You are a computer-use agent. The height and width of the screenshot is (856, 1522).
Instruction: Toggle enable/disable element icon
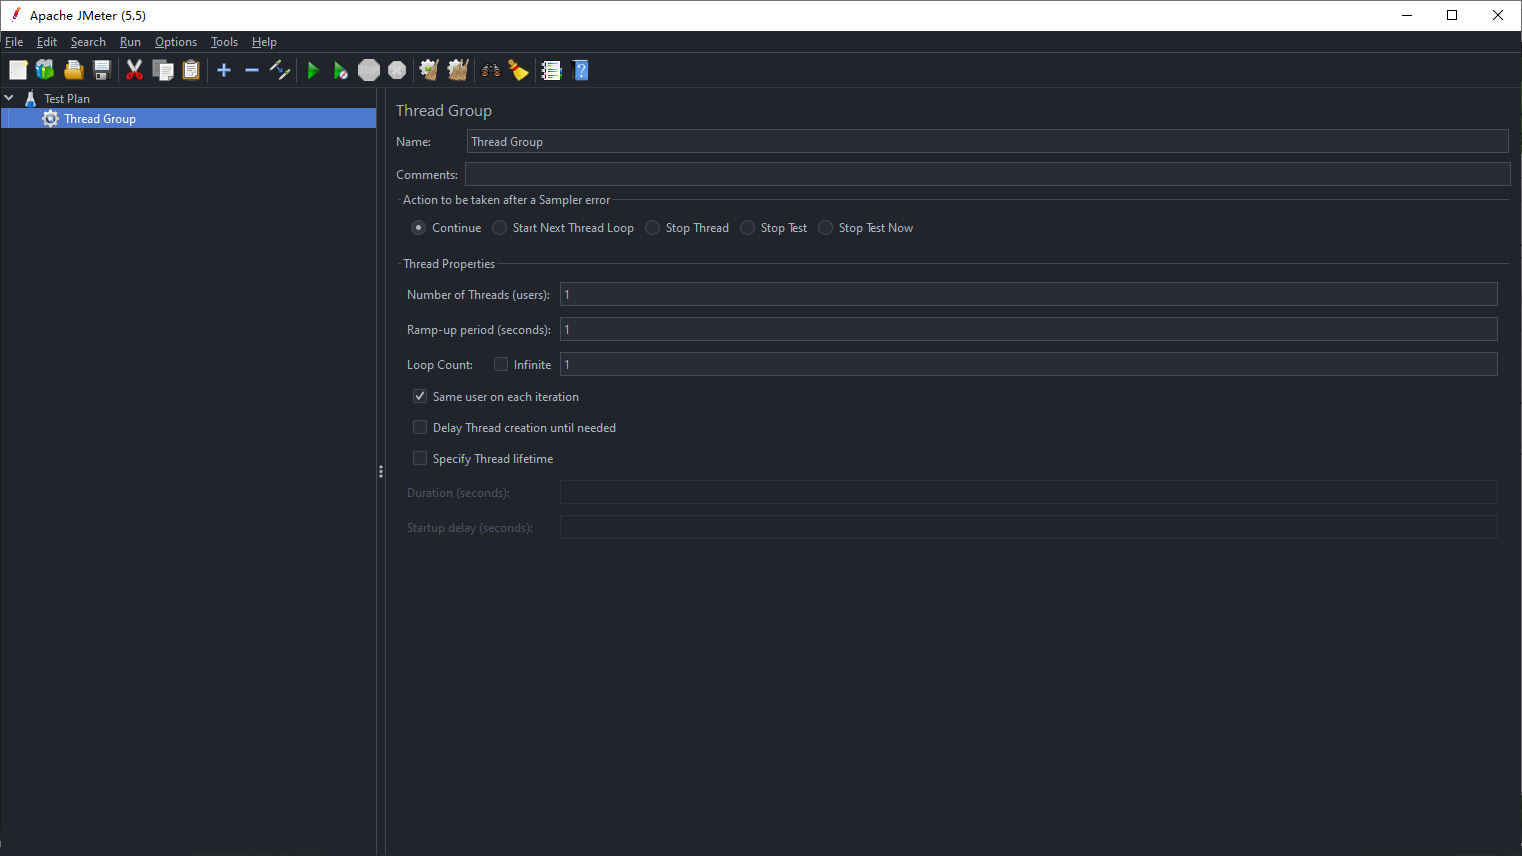coord(280,70)
